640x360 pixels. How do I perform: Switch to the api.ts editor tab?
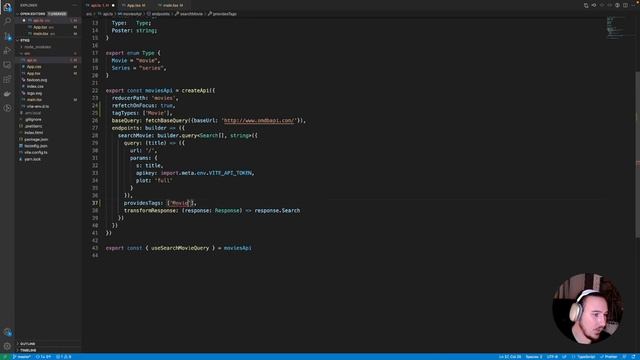pos(100,5)
